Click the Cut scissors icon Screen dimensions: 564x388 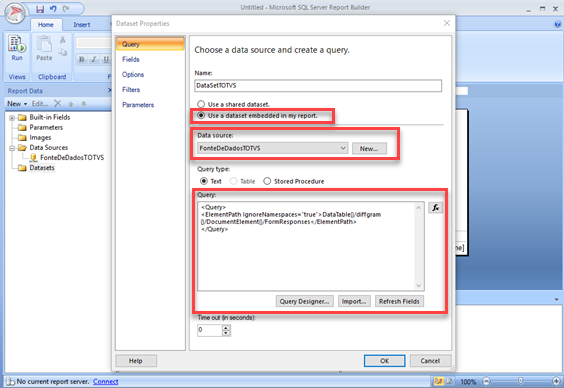[63, 39]
